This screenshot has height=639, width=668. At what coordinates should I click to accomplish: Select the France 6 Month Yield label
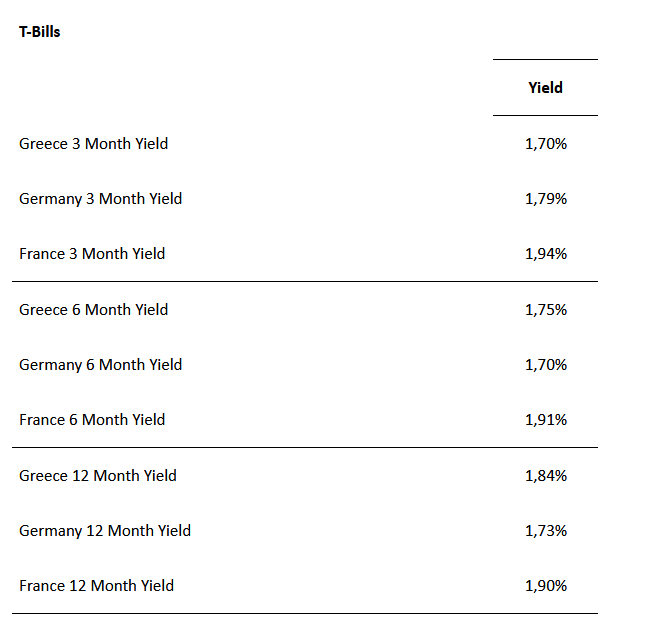pos(92,420)
